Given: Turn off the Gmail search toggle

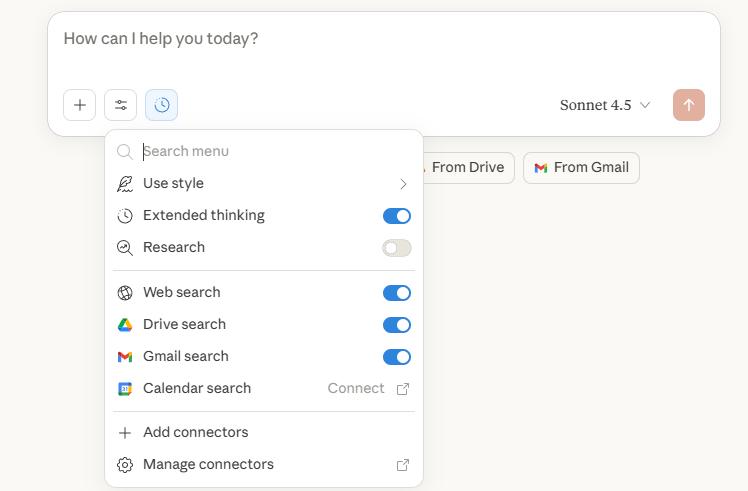Looking at the screenshot, I should point(397,357).
